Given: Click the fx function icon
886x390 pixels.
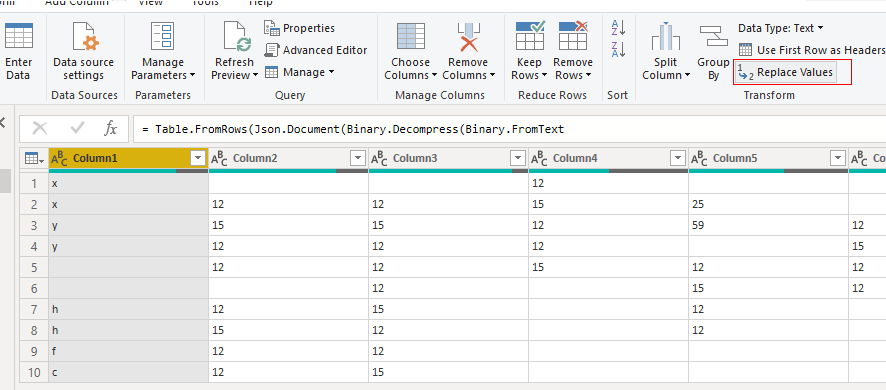Looking at the screenshot, I should pos(111,129).
